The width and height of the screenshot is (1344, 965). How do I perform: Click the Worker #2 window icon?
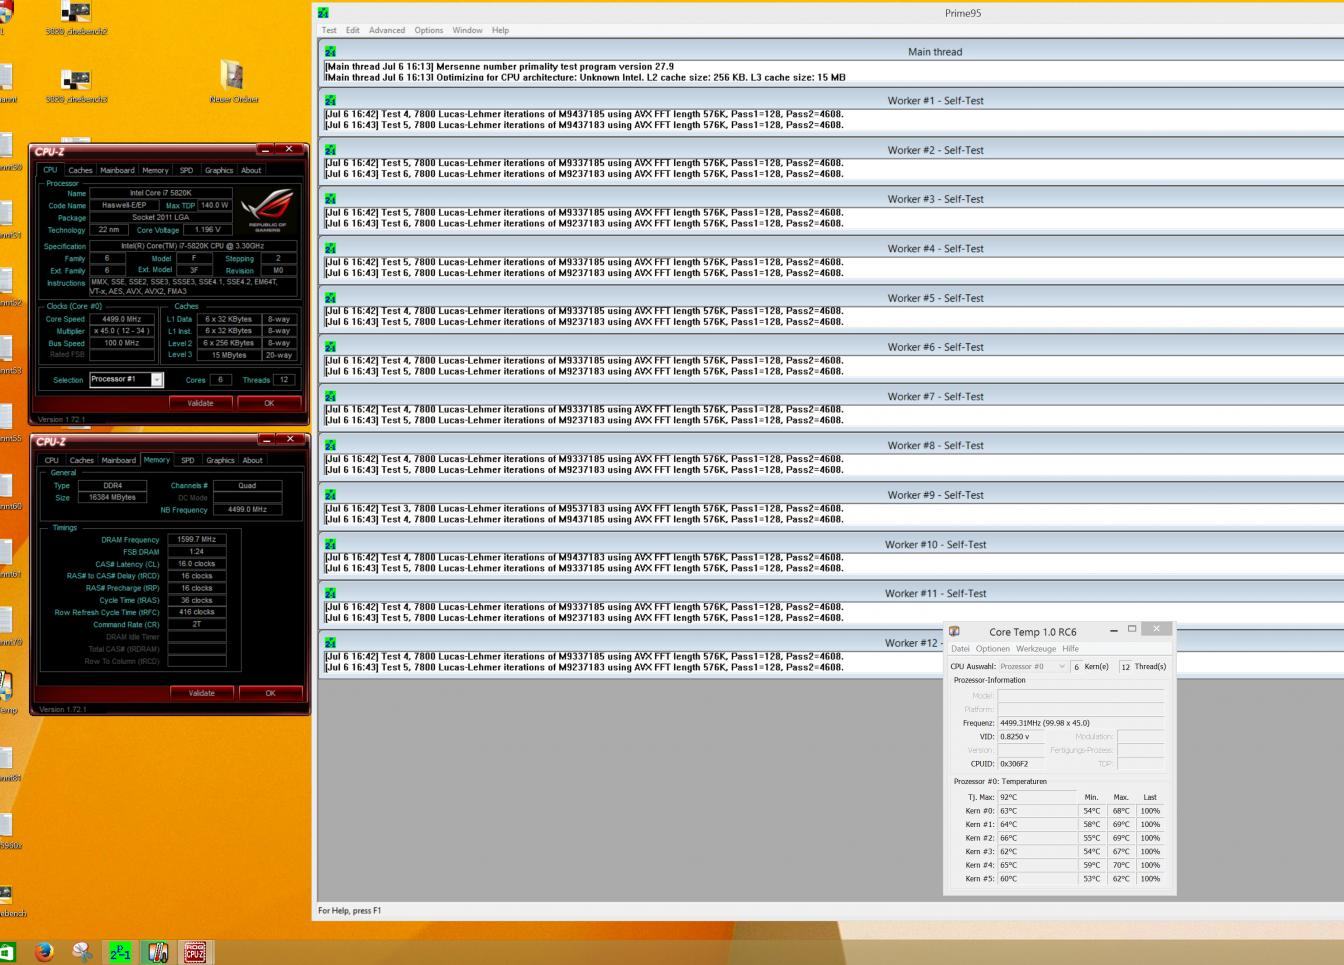point(330,150)
